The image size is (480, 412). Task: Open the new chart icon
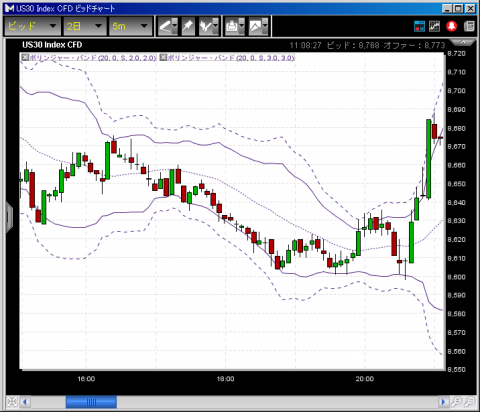click(434, 26)
